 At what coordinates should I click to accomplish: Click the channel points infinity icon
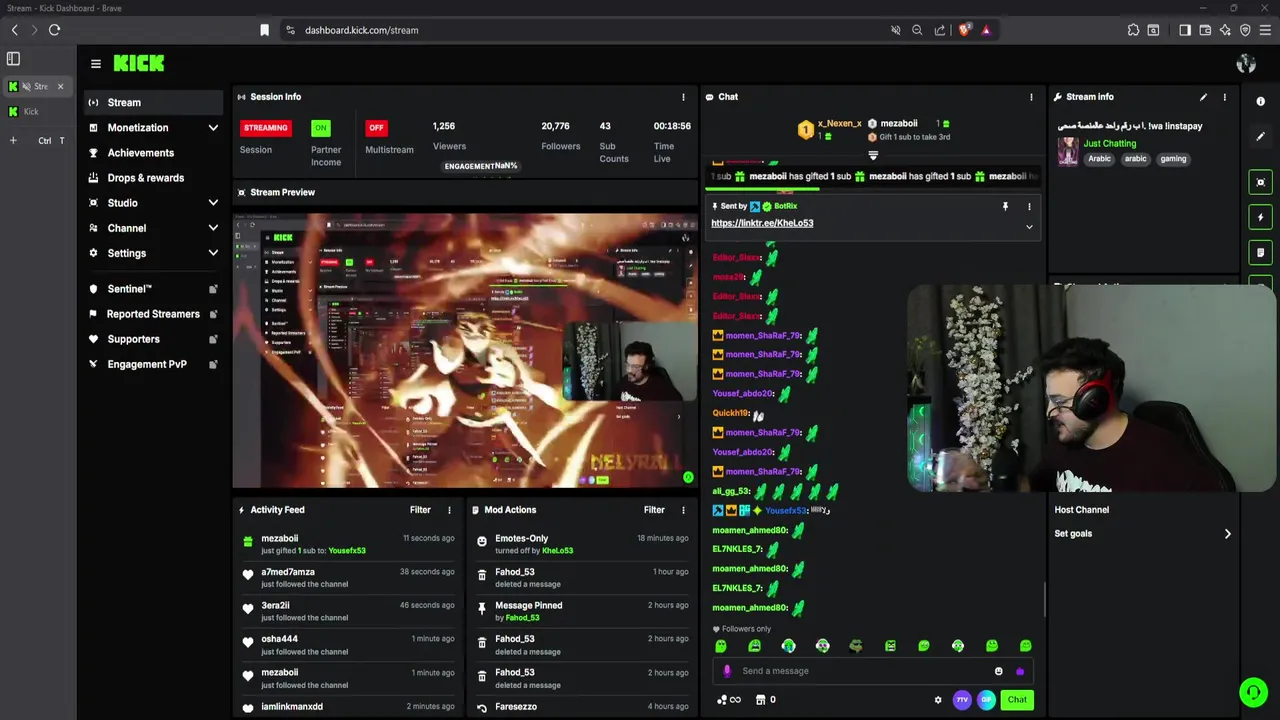coord(729,700)
